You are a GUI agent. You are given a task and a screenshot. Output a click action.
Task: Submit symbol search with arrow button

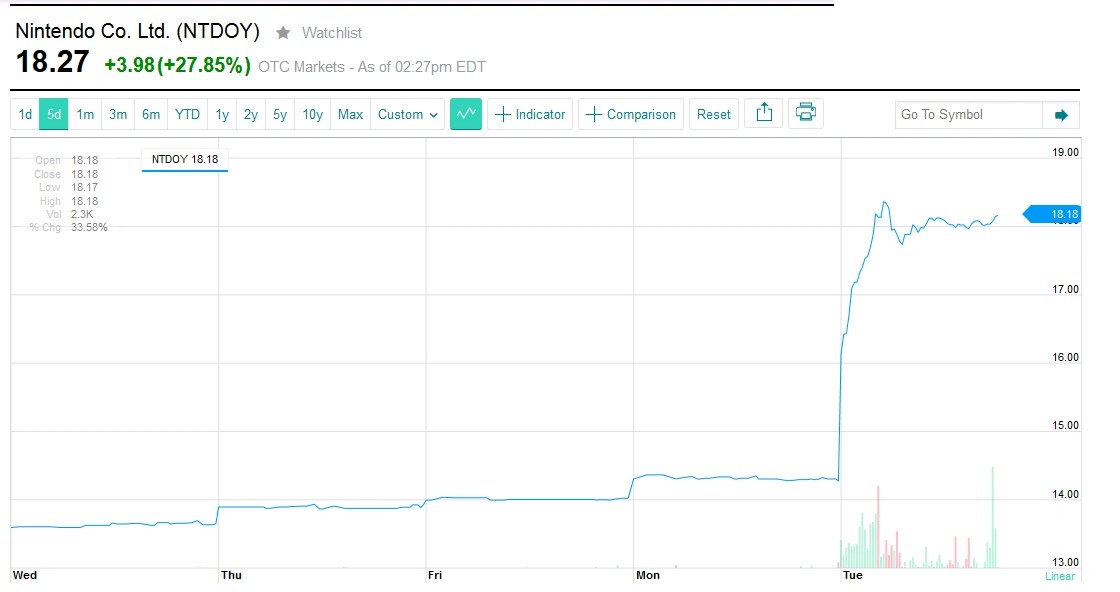[x=1061, y=115]
